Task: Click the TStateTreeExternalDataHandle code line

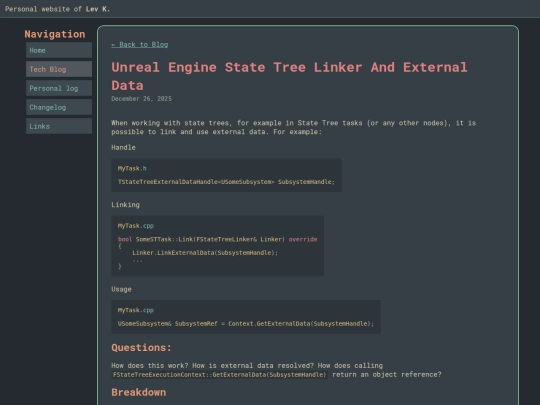Action: click(226, 182)
